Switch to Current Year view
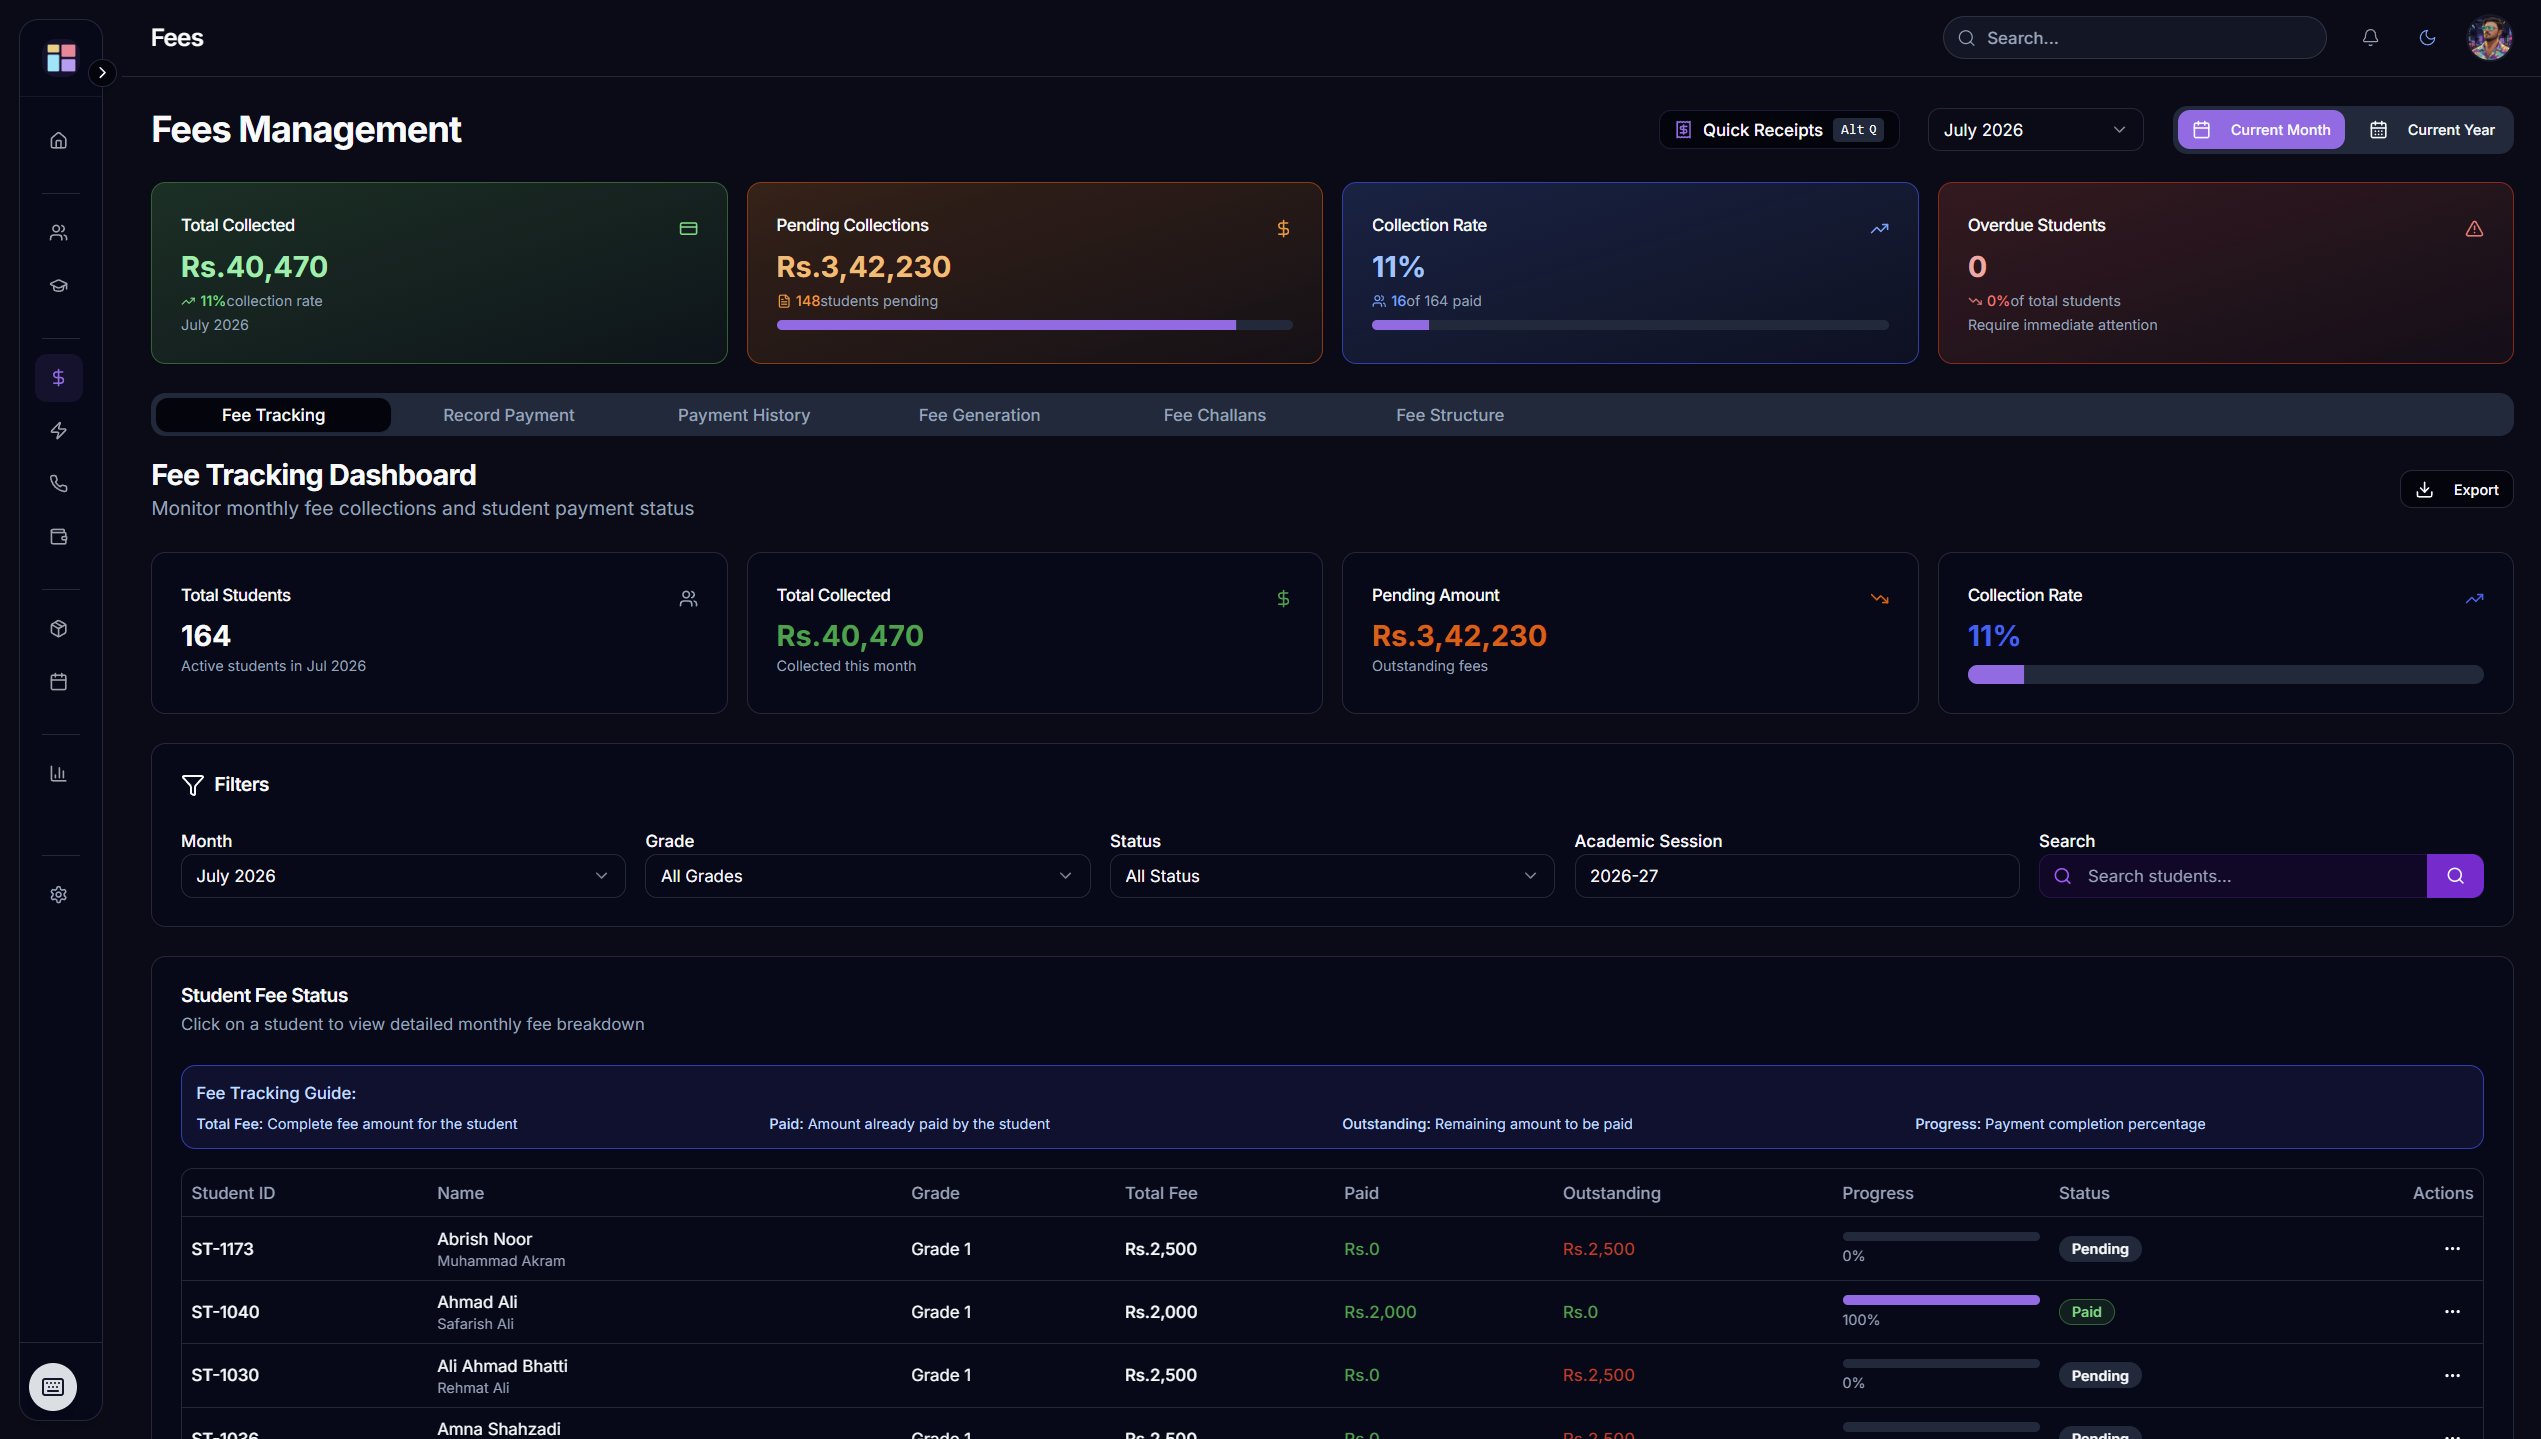 2431,130
